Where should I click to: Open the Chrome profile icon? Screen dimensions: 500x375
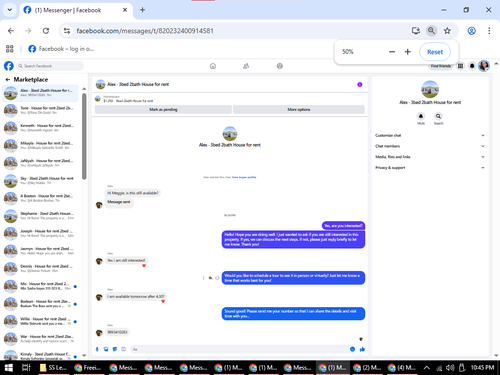coord(471,31)
